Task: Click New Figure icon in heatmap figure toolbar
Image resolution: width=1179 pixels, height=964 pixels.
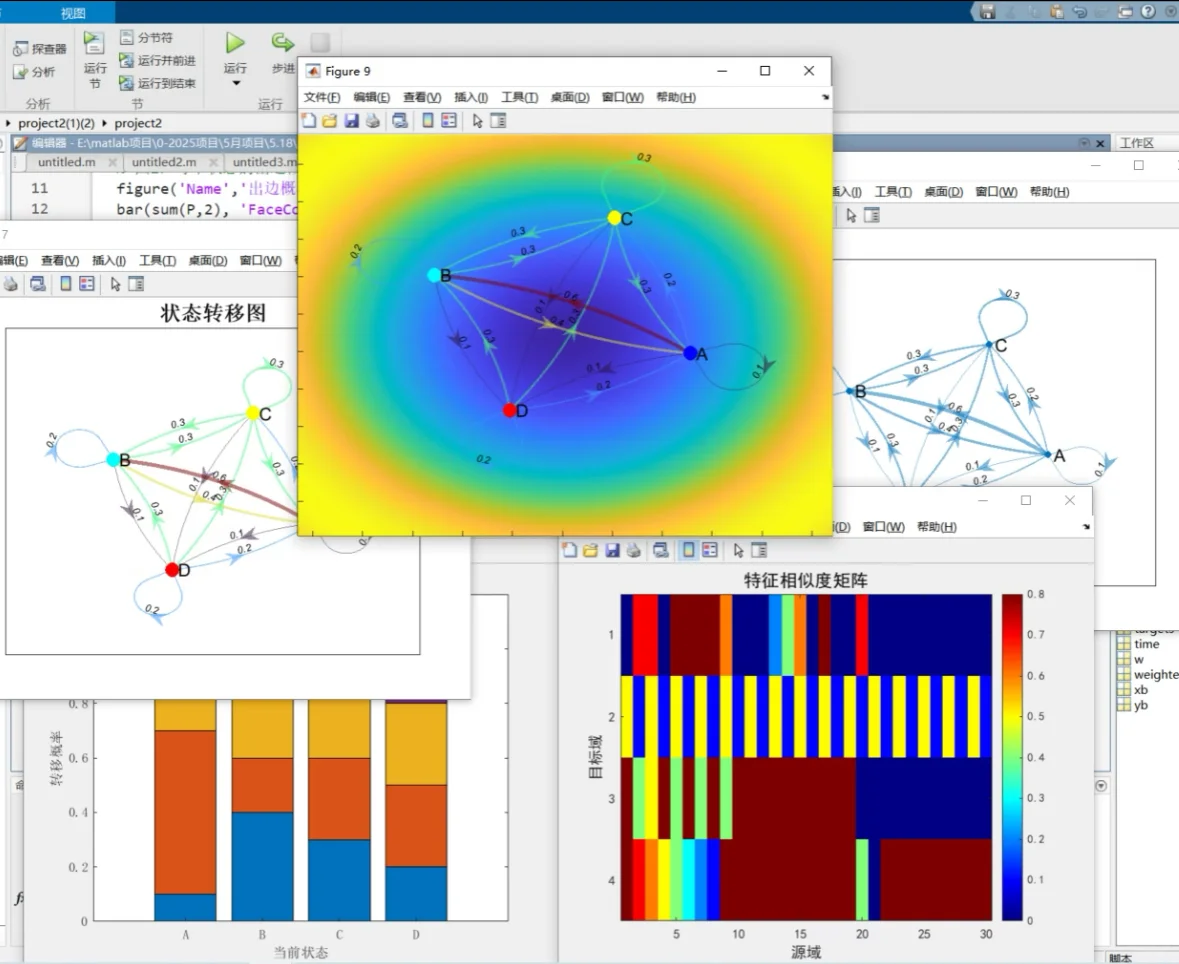Action: coord(570,550)
